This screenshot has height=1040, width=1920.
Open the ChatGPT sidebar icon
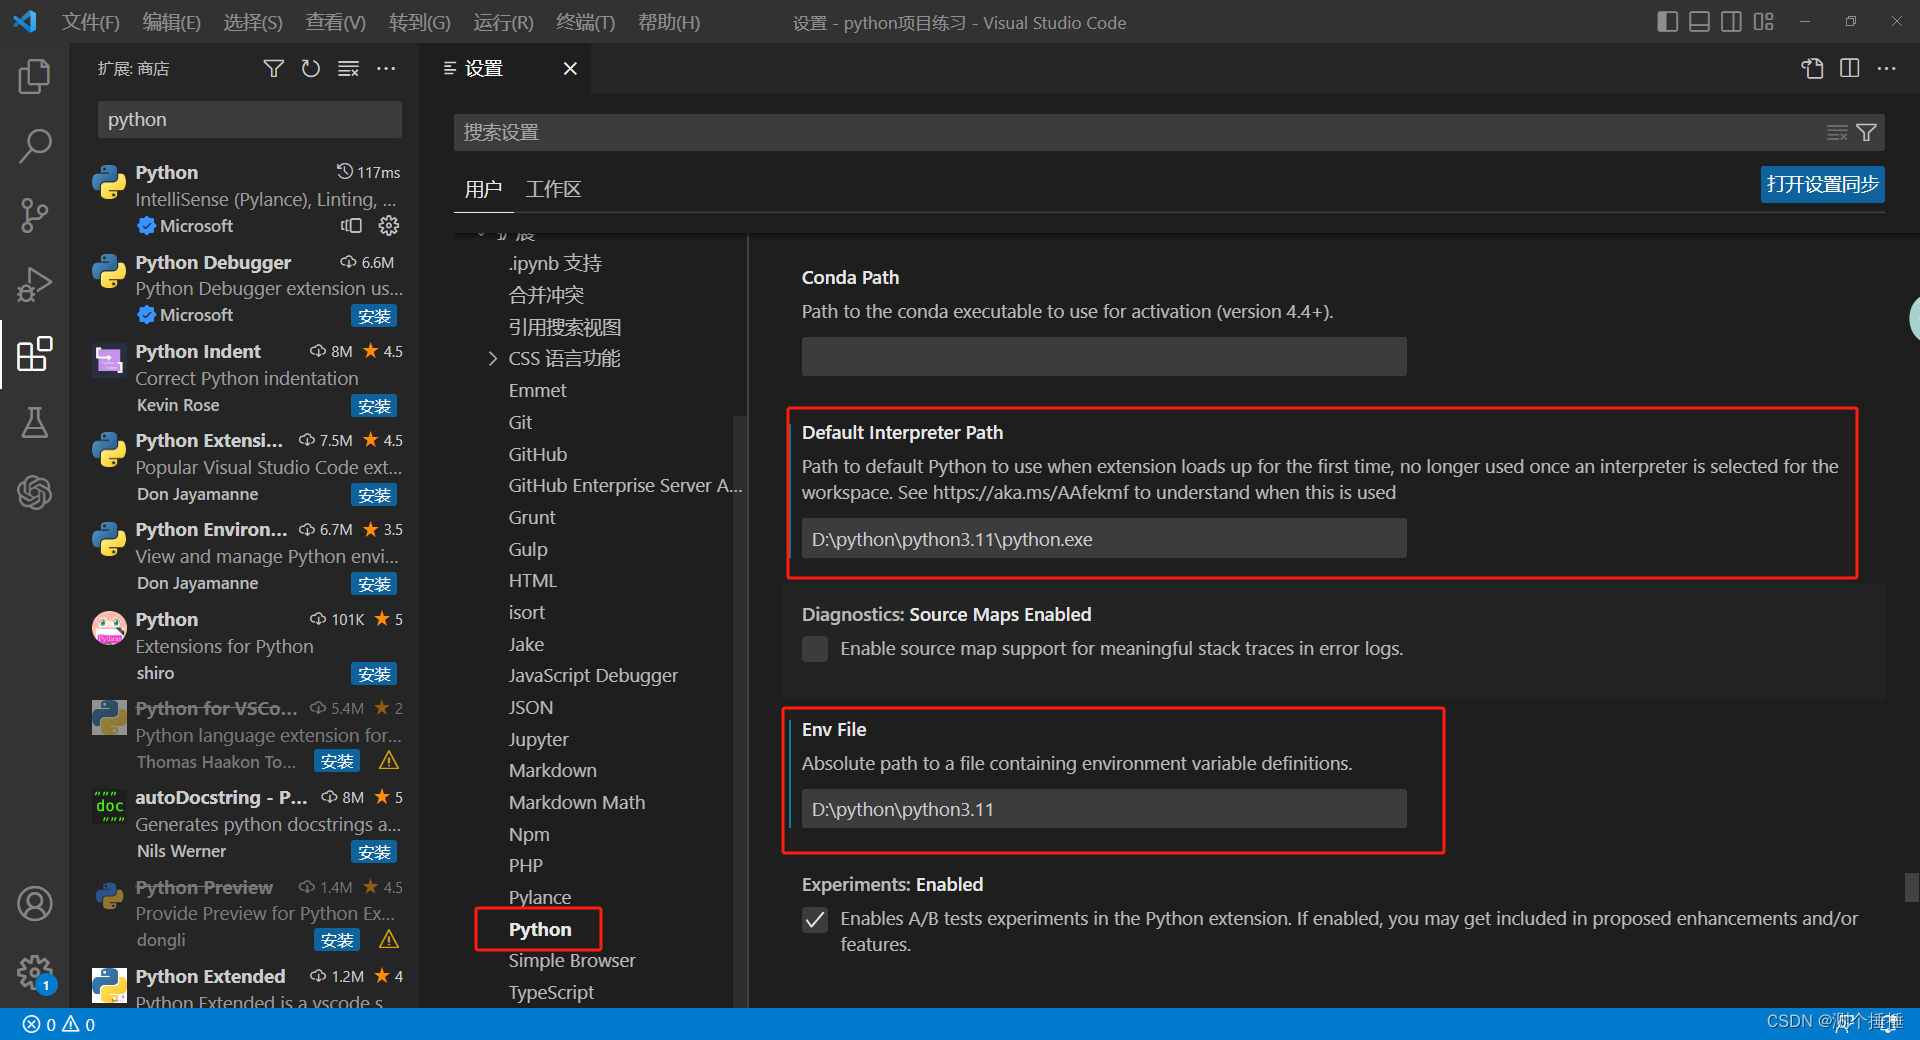34,492
